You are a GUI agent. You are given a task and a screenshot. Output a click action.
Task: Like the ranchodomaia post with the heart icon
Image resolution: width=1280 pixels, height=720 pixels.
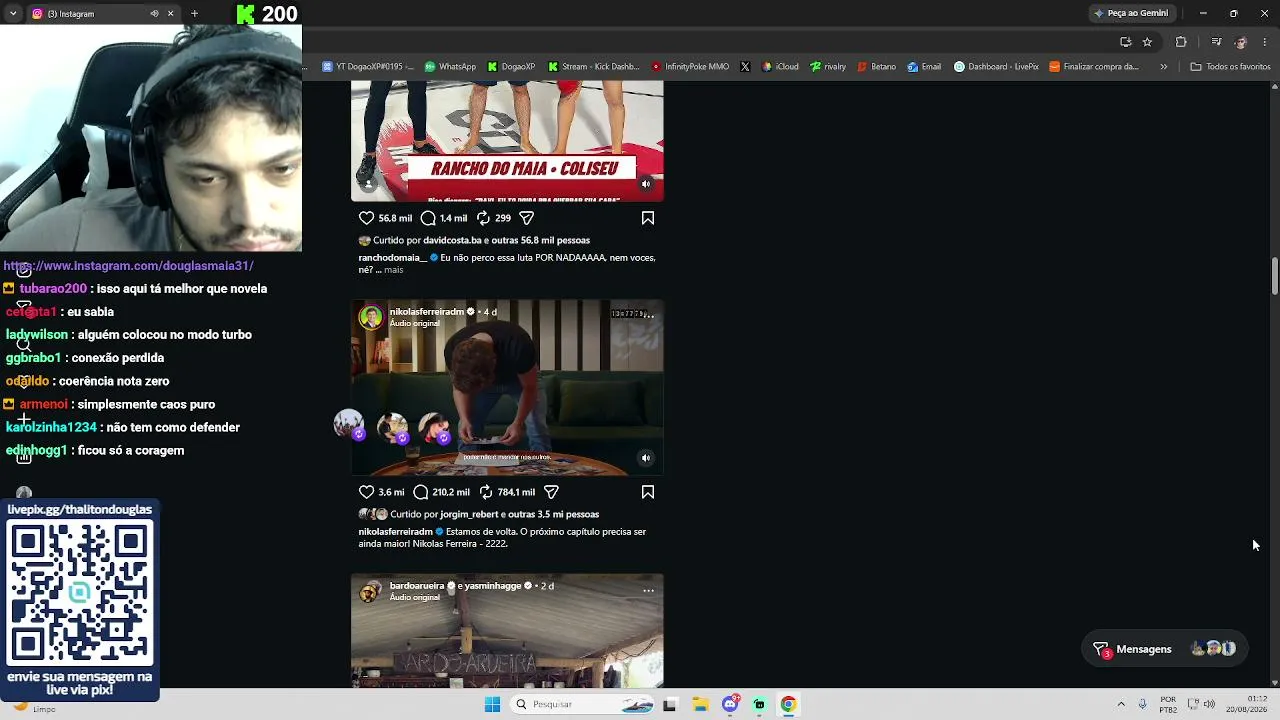pyautogui.click(x=366, y=218)
